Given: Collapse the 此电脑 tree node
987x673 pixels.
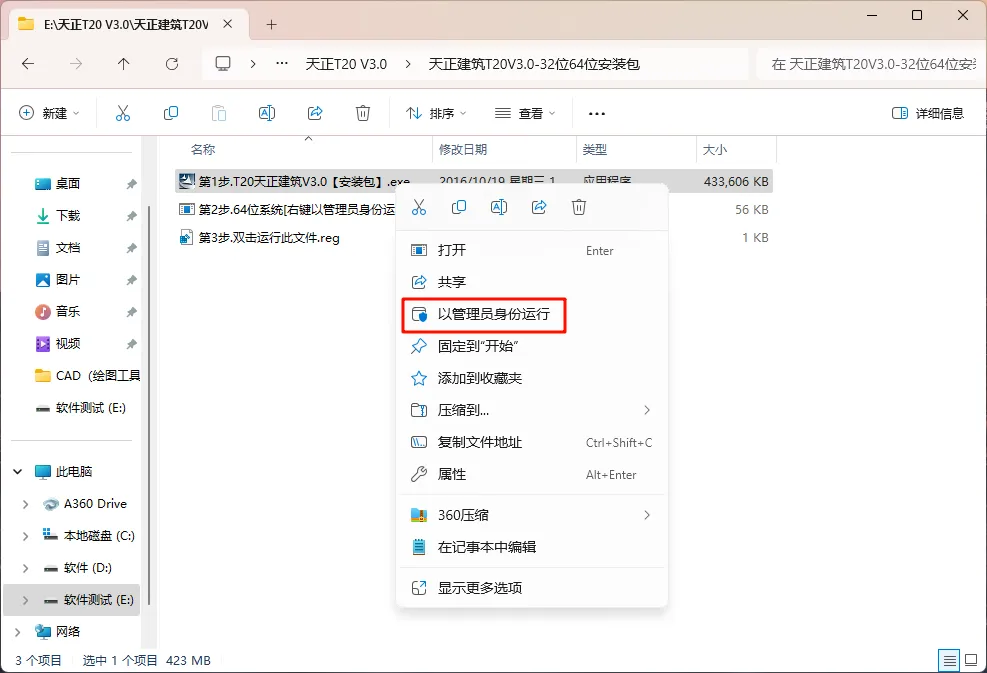Looking at the screenshot, I should [x=18, y=472].
